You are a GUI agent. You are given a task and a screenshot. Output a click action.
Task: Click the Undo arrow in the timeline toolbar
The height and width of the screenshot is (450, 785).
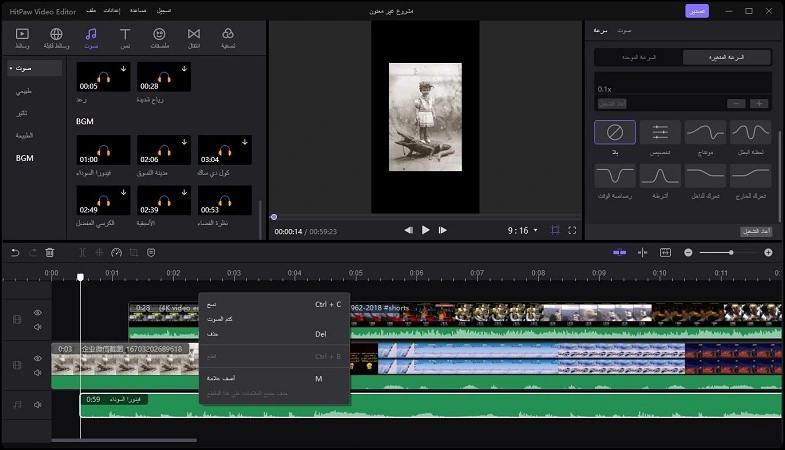[x=15, y=253]
